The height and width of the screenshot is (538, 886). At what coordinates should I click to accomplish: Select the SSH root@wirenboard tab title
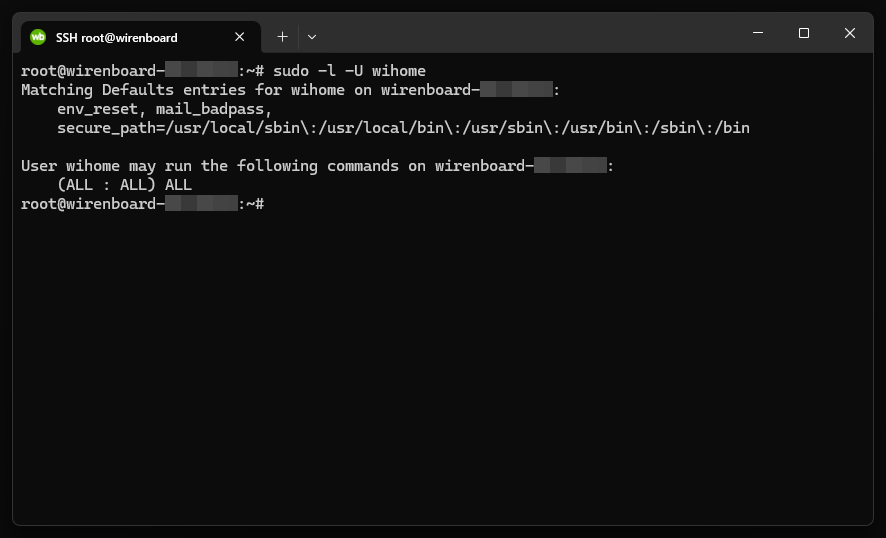coord(116,38)
